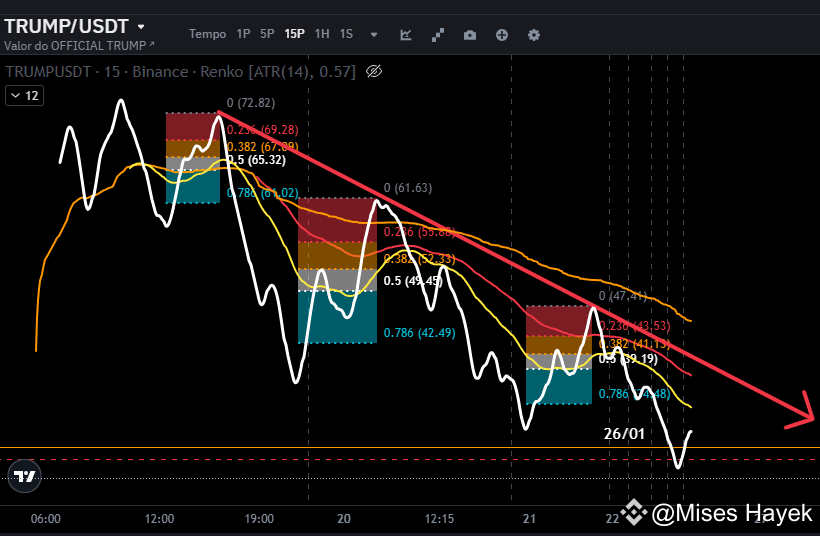Open the Valor do OFFICIAL TRUMP link
The width and height of the screenshot is (820, 536).
(x=79, y=45)
